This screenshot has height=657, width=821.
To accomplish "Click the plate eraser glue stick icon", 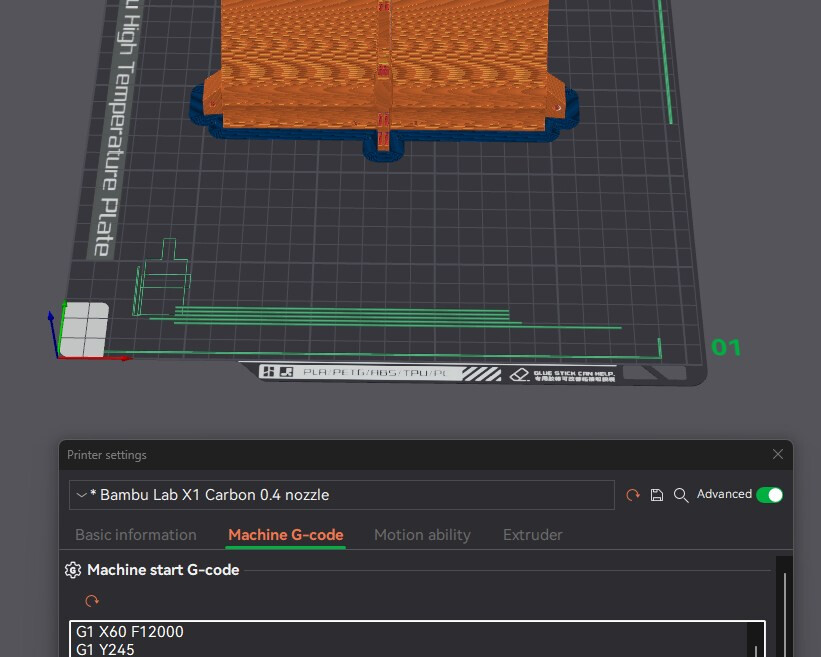I will [519, 375].
